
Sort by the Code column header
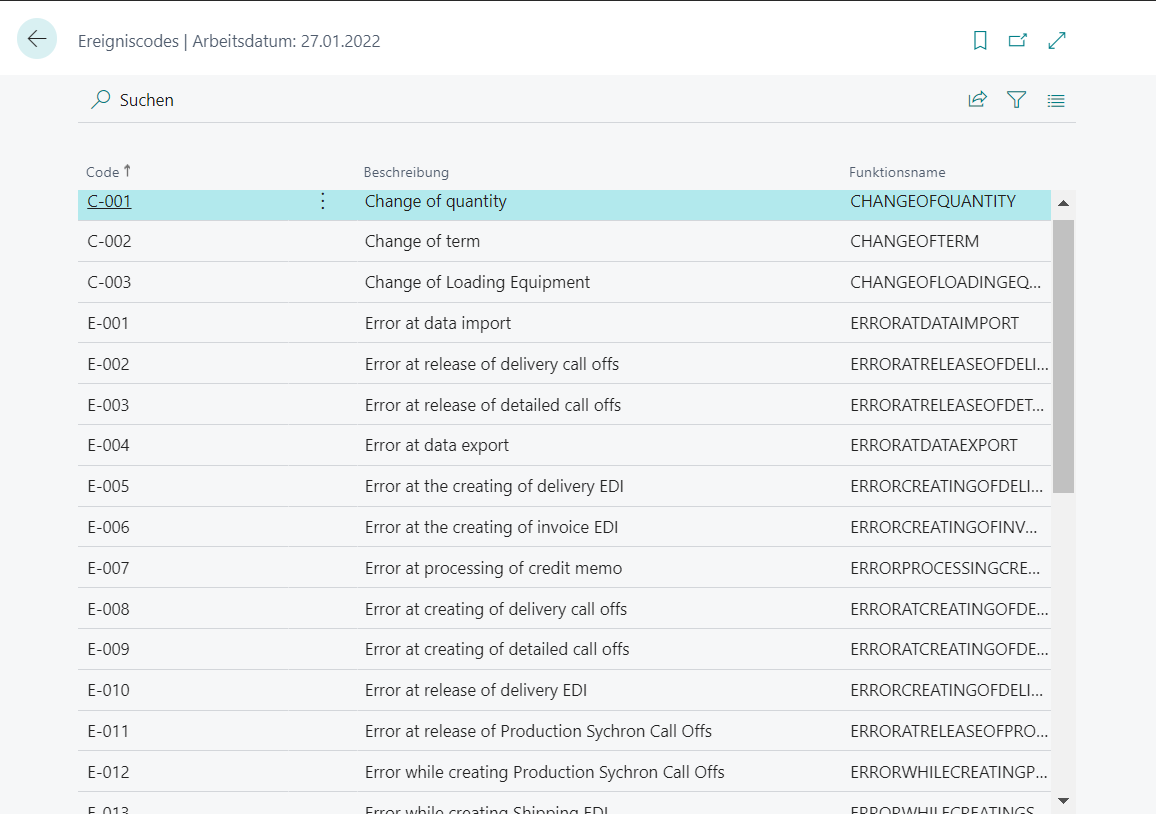coord(103,172)
